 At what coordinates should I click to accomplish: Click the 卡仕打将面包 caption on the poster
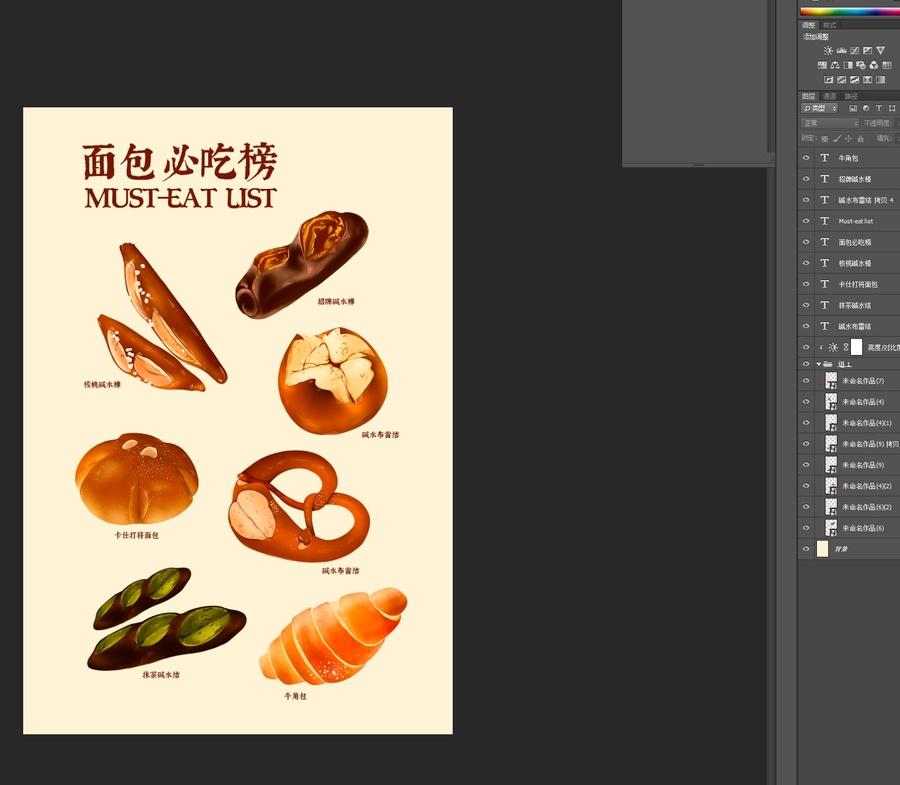(x=136, y=535)
